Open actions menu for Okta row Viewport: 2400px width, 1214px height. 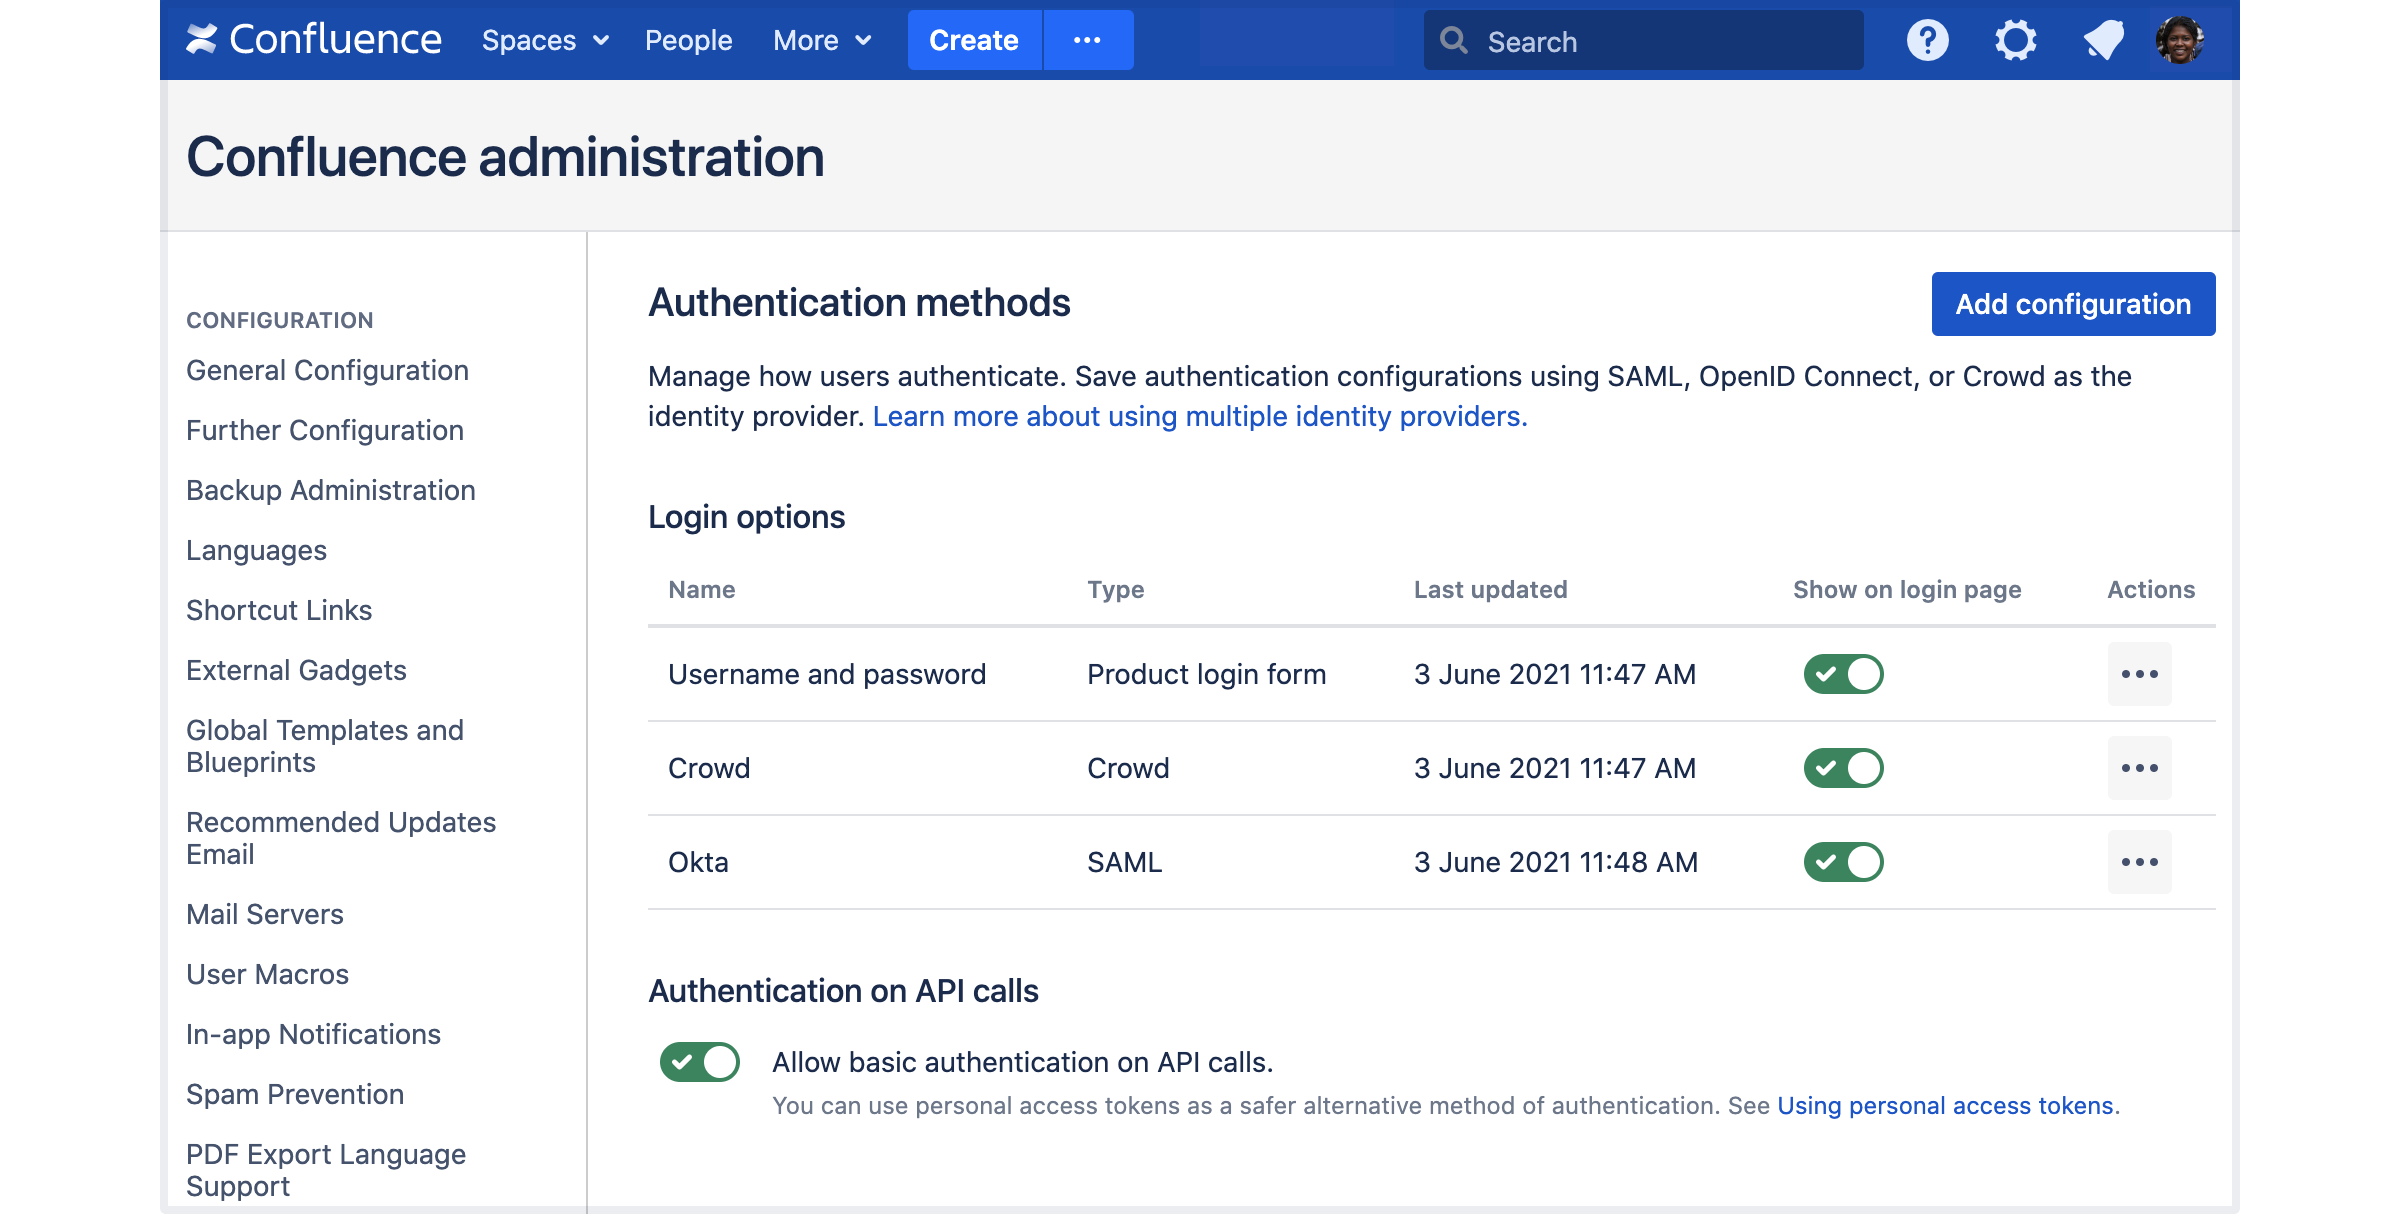coord(2139,862)
